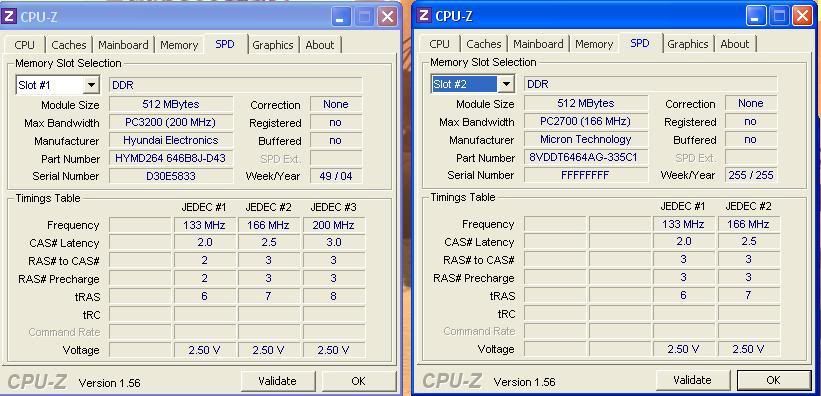This screenshot has height=396, width=821.
Task: Open Graphics tab in right CPU-Z window
Action: (688, 44)
